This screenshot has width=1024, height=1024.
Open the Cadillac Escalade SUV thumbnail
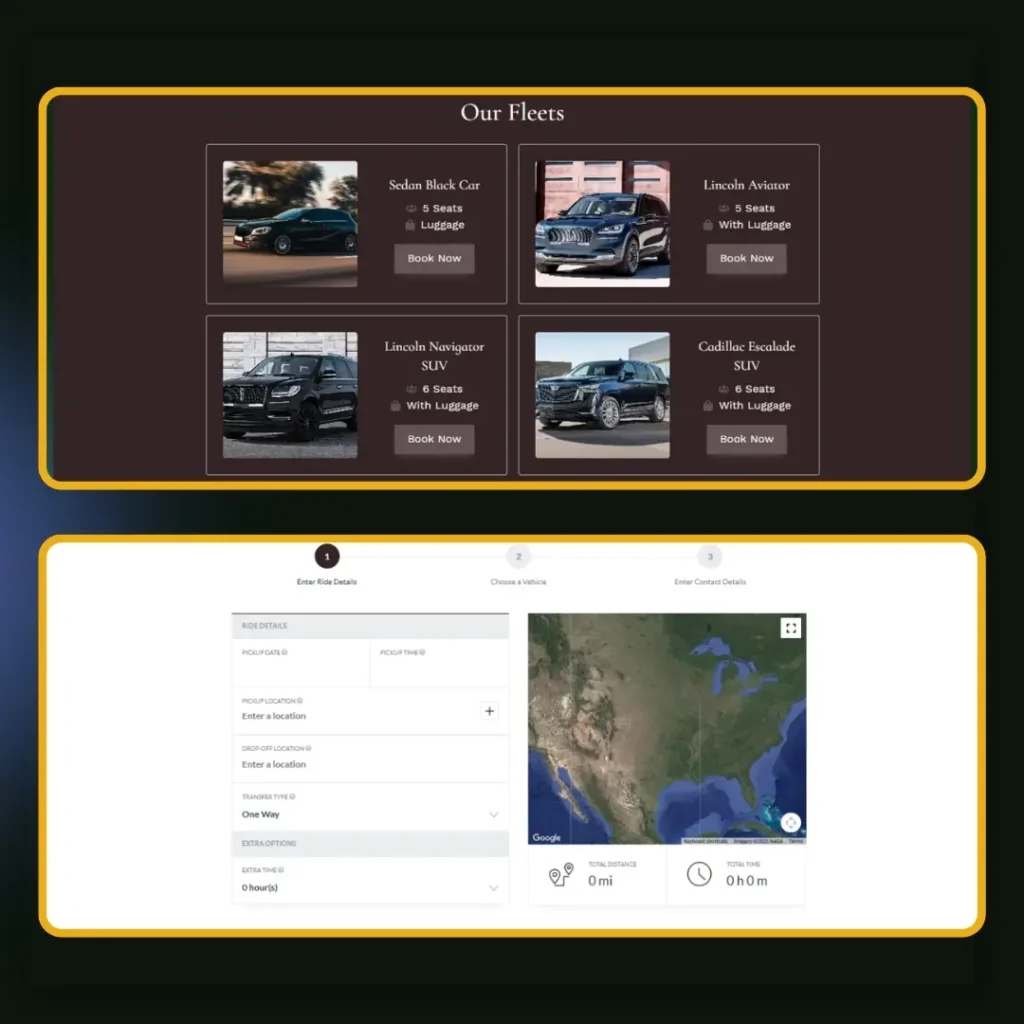[602, 395]
